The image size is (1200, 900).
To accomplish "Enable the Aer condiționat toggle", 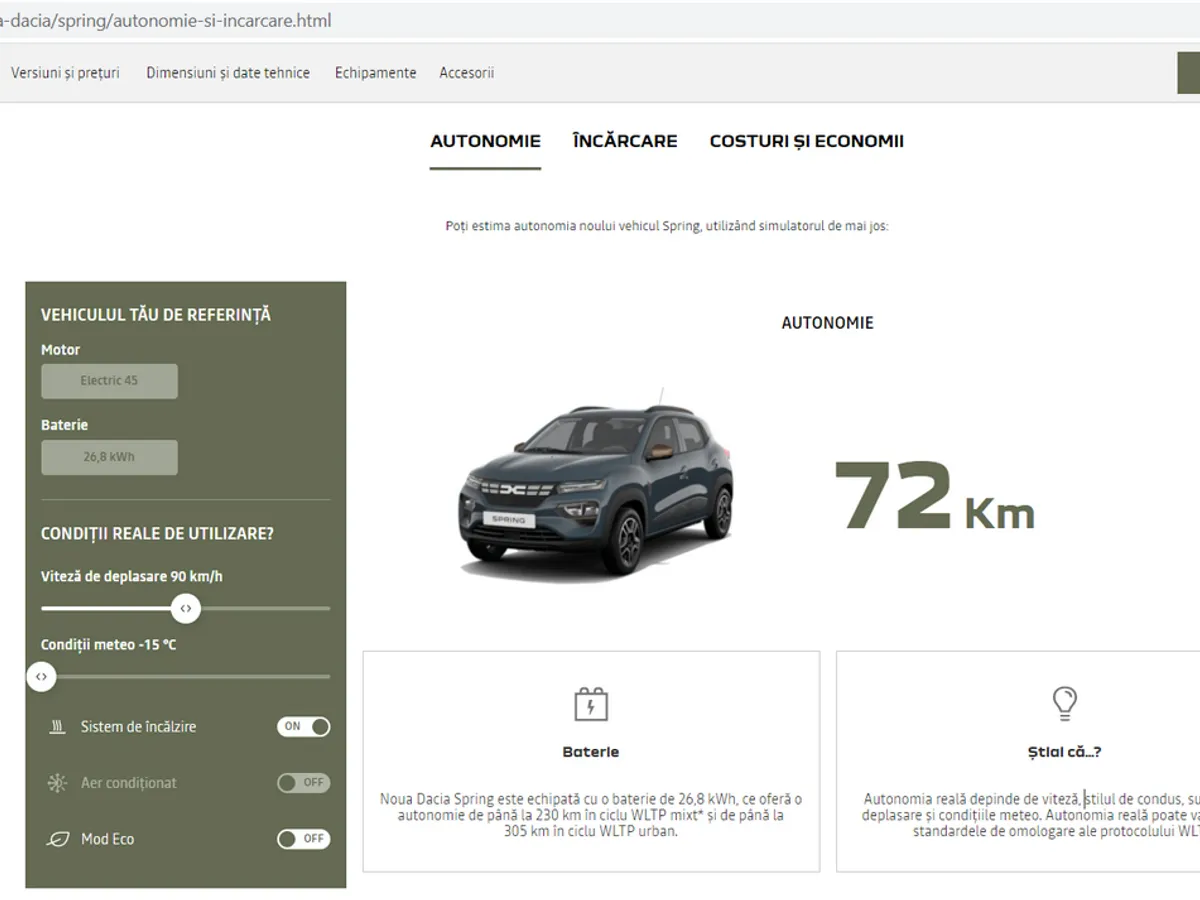I will click(303, 783).
